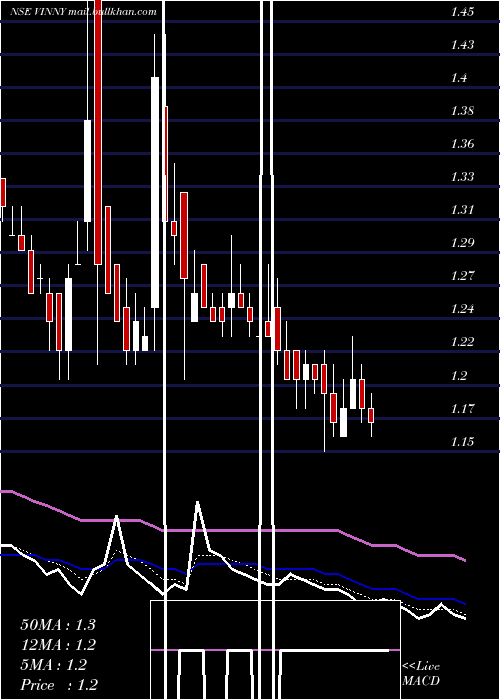Click the 1.38 price axis label
The height and width of the screenshot is (700, 500).
tap(462, 111)
